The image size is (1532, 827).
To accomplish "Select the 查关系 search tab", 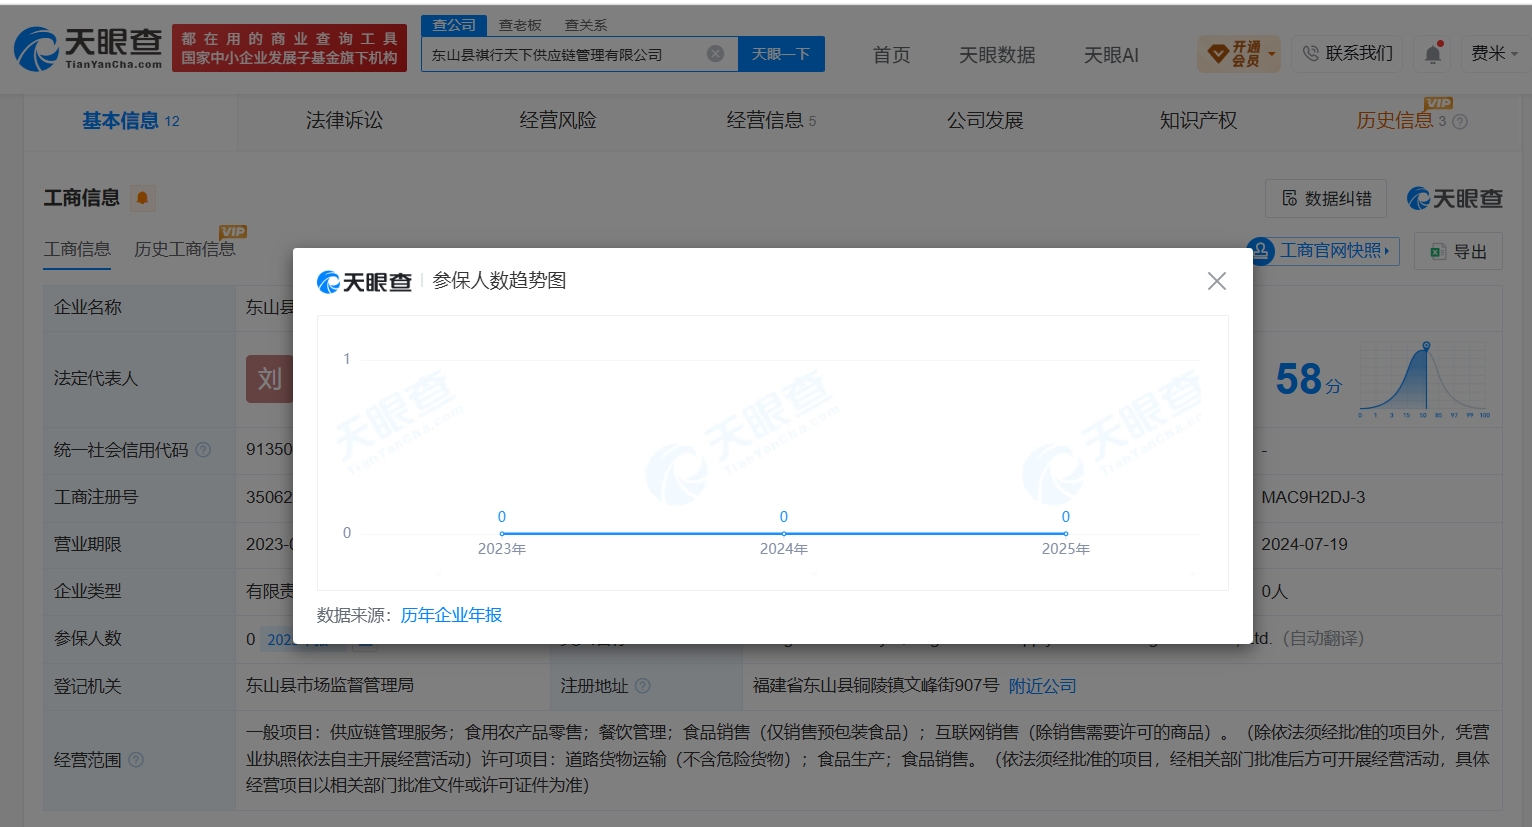I will tap(586, 25).
